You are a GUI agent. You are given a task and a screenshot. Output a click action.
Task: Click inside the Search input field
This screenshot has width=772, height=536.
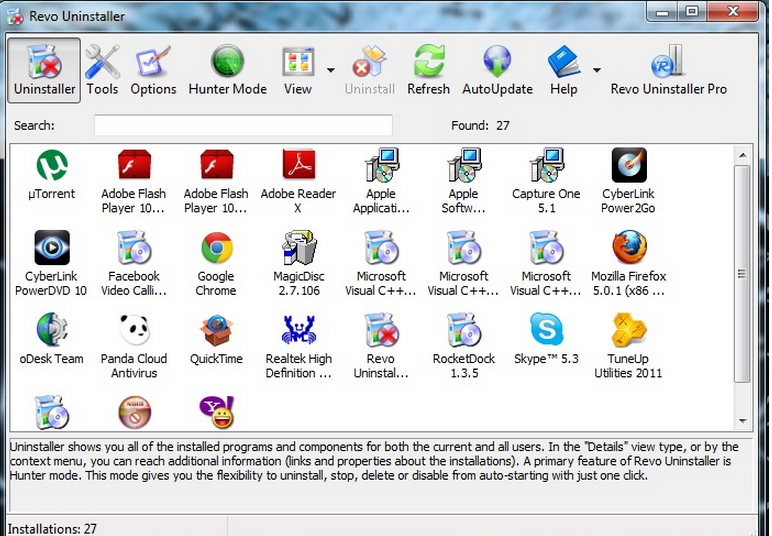[243, 126]
